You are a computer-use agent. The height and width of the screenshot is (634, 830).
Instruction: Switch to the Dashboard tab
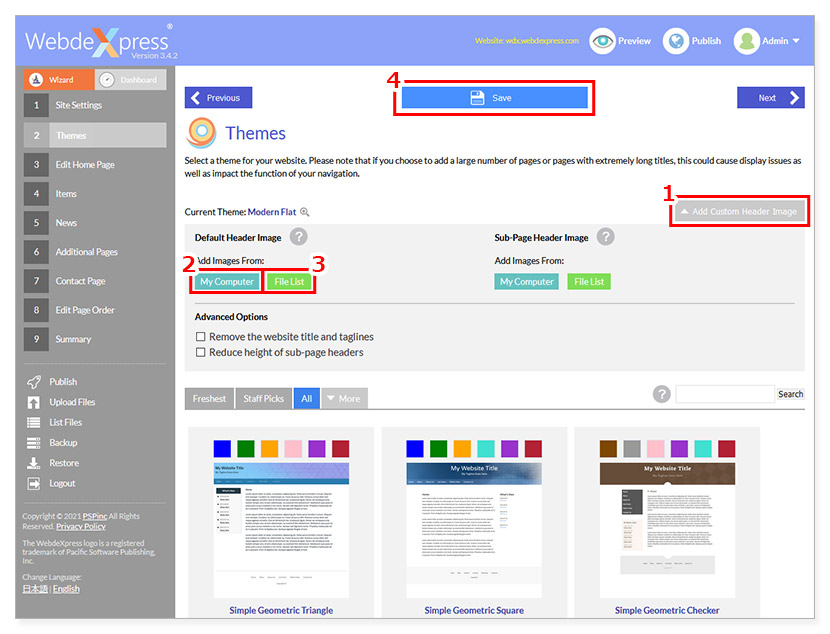(131, 79)
